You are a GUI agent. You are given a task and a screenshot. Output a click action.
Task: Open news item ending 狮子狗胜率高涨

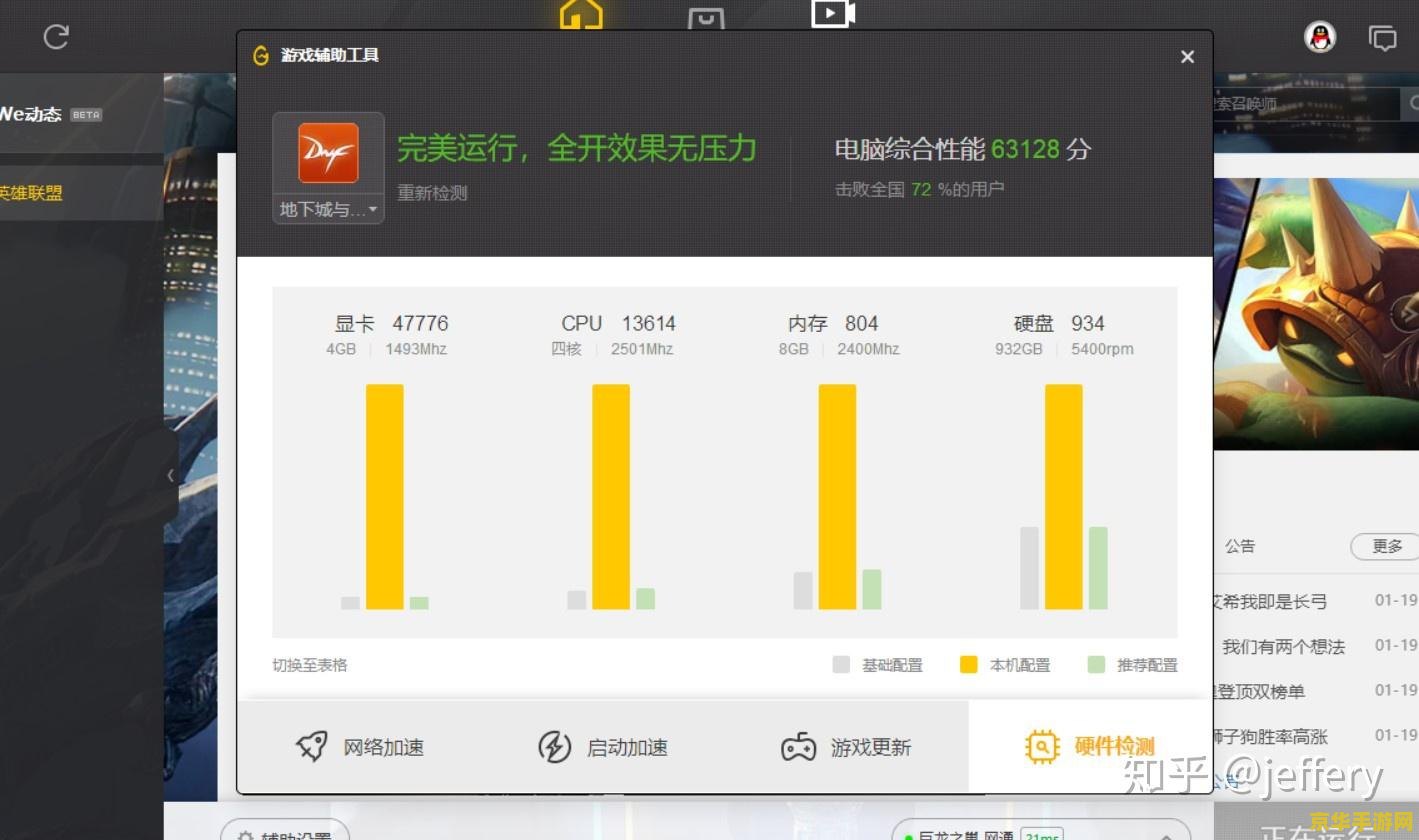click(x=1270, y=736)
